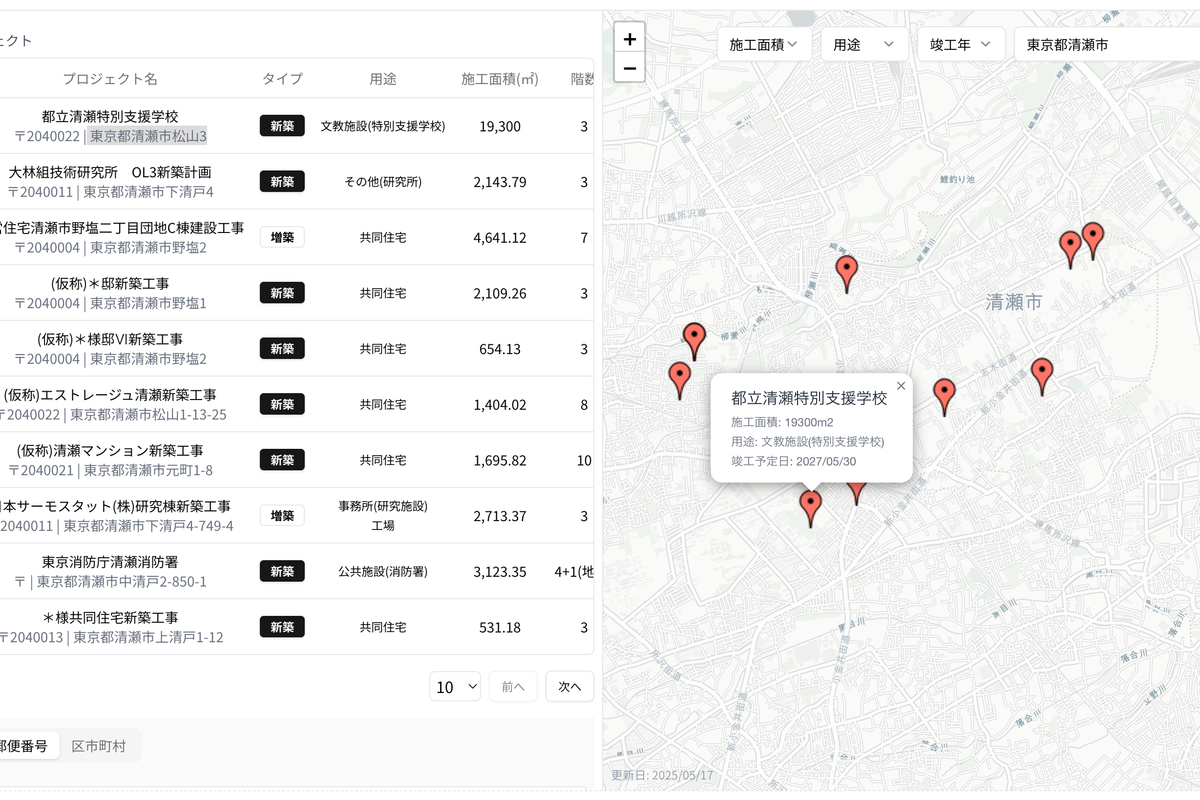Click 増築 badge in サーモスタット研究棟 row
The height and width of the screenshot is (800, 1200).
(x=282, y=515)
